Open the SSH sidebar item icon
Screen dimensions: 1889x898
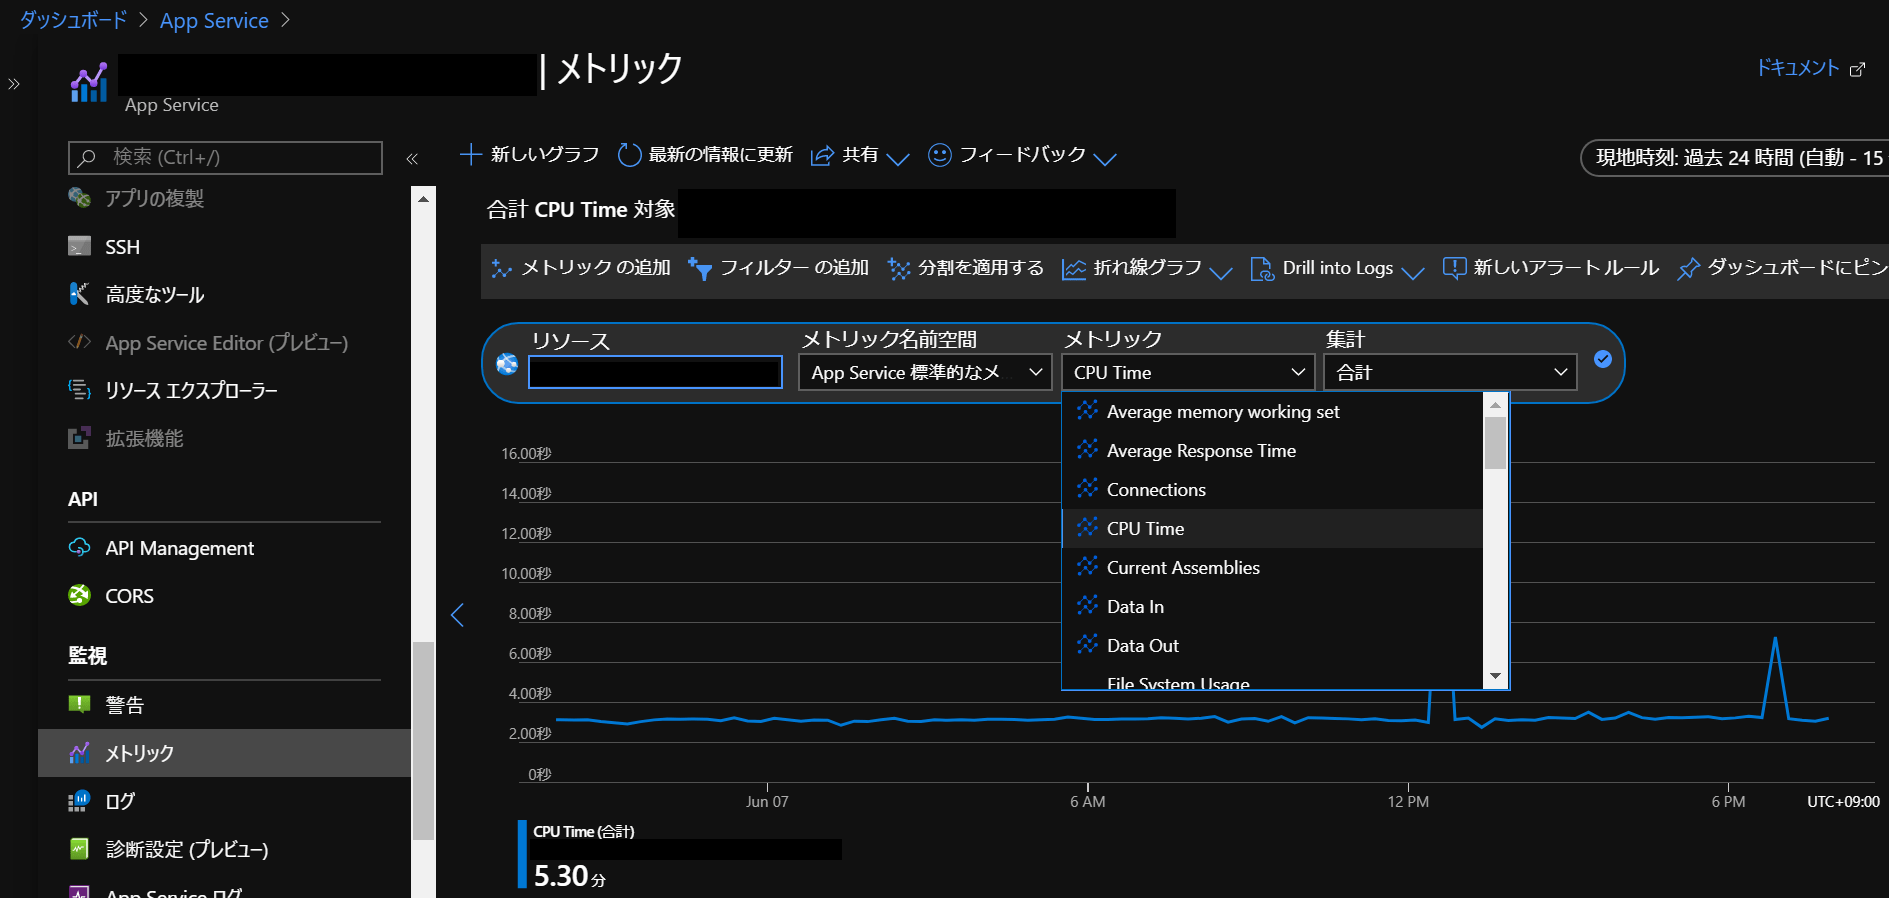[x=79, y=246]
